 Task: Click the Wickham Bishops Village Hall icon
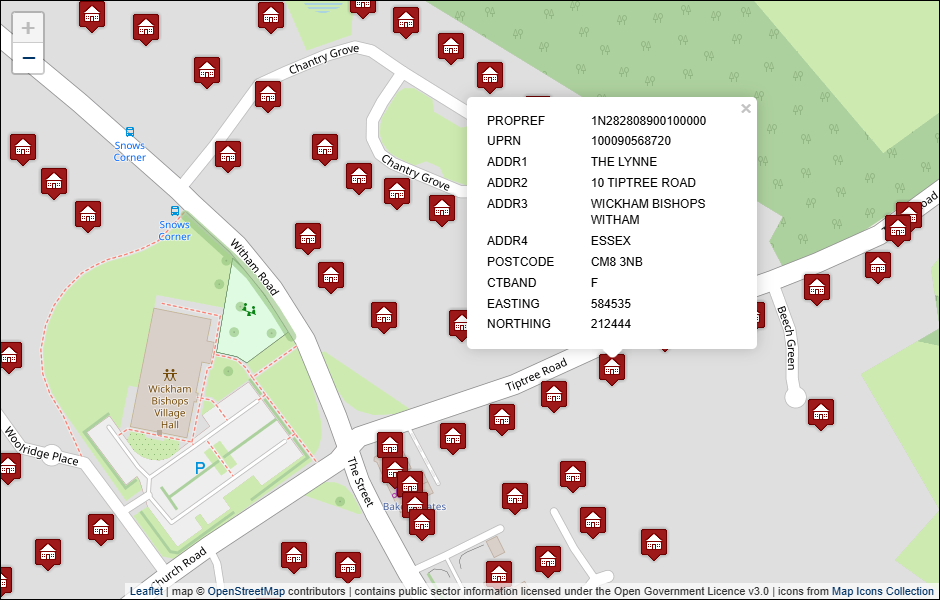pyautogui.click(x=170, y=375)
